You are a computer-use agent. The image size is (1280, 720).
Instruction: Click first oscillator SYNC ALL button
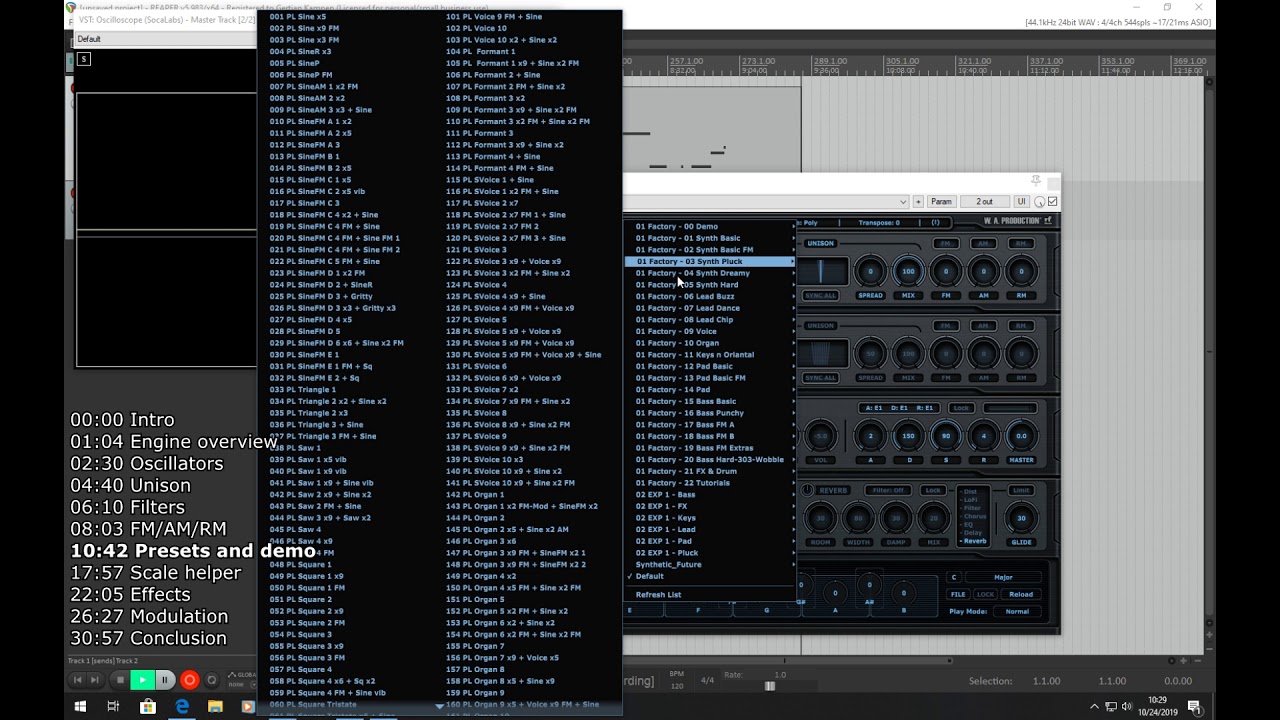click(820, 295)
